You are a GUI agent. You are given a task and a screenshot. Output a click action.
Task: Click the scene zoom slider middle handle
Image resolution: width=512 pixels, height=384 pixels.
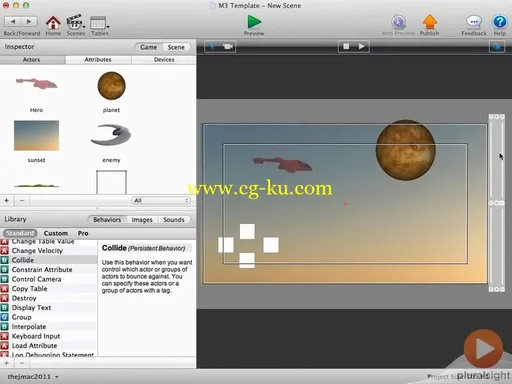click(496, 203)
